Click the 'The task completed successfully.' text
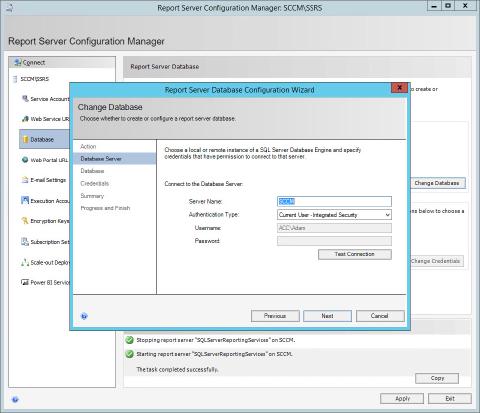The width and height of the screenshot is (480, 413). pos(177,369)
